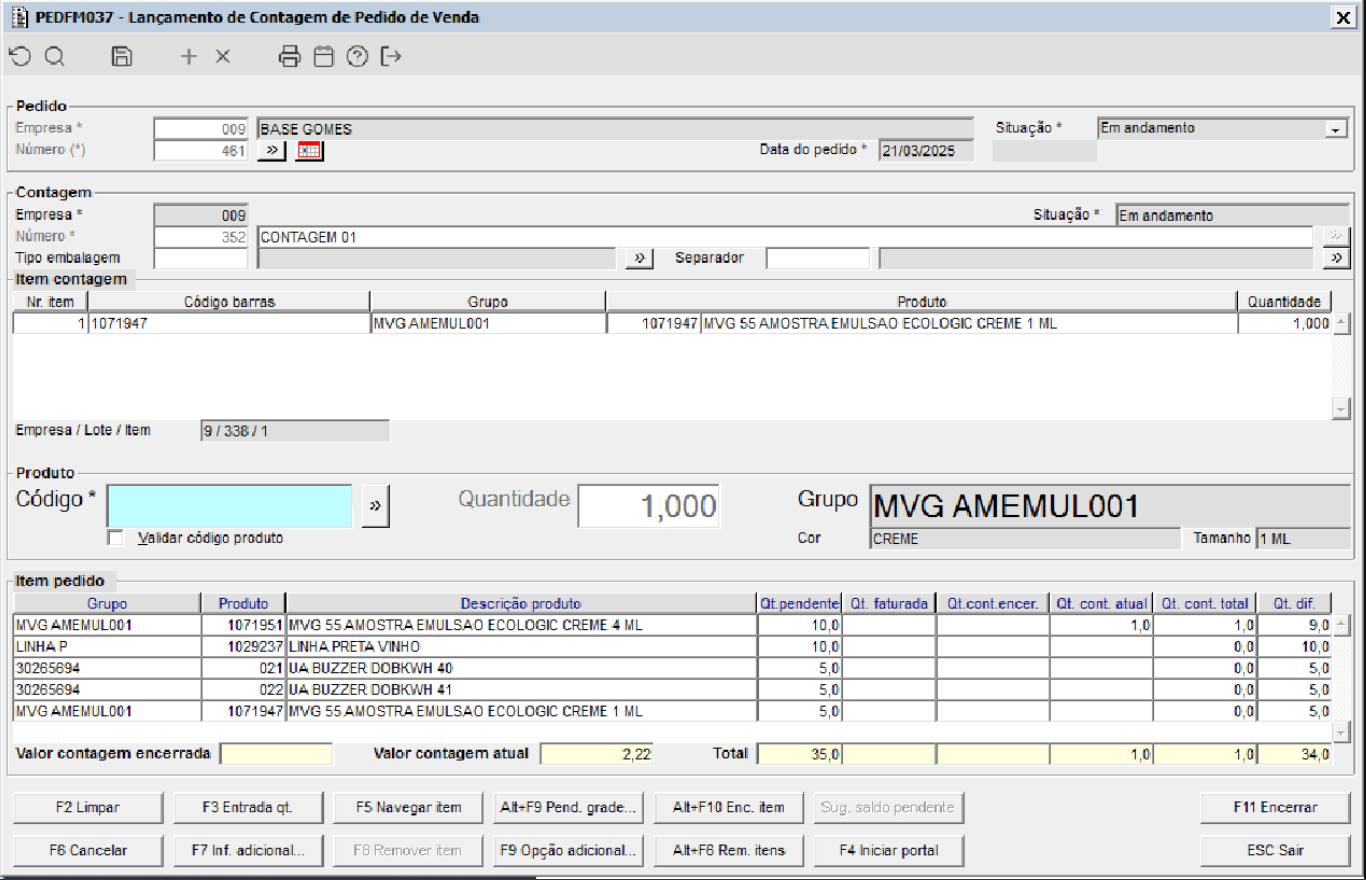Click Alt+F6 Rem. itens button
This screenshot has width=1366, height=880.
pos(729,851)
